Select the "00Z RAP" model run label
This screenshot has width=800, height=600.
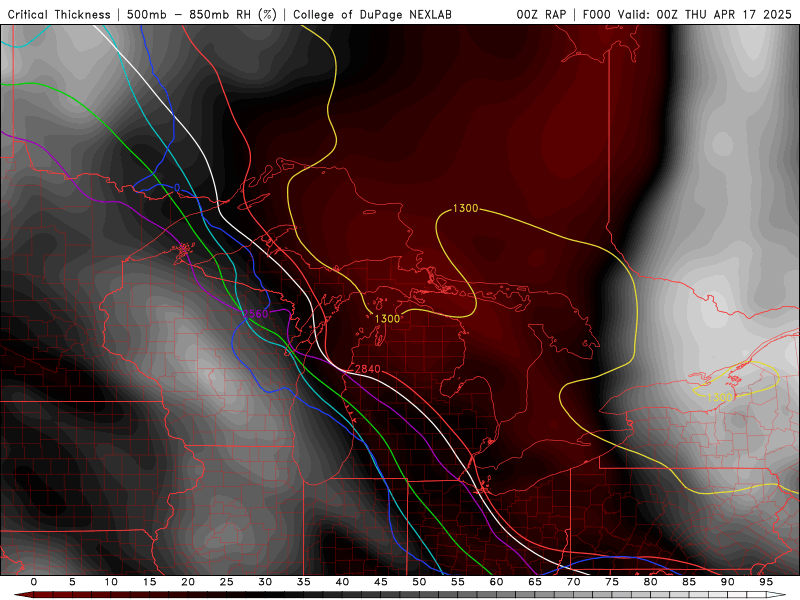point(541,15)
